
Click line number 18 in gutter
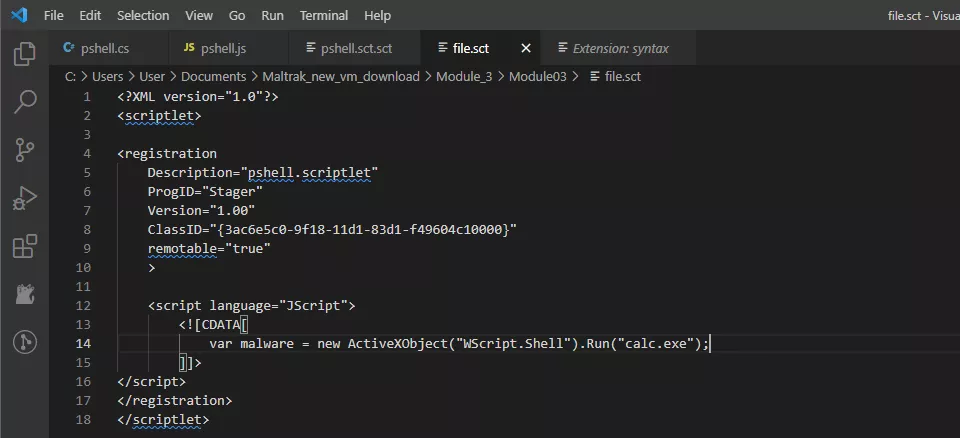point(83,419)
